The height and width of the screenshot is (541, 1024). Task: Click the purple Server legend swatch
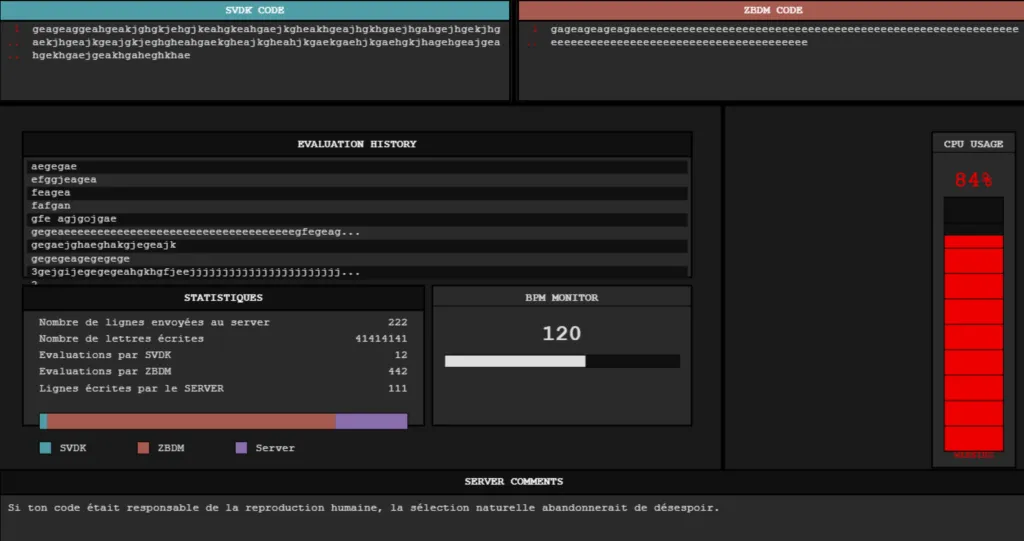[240, 448]
